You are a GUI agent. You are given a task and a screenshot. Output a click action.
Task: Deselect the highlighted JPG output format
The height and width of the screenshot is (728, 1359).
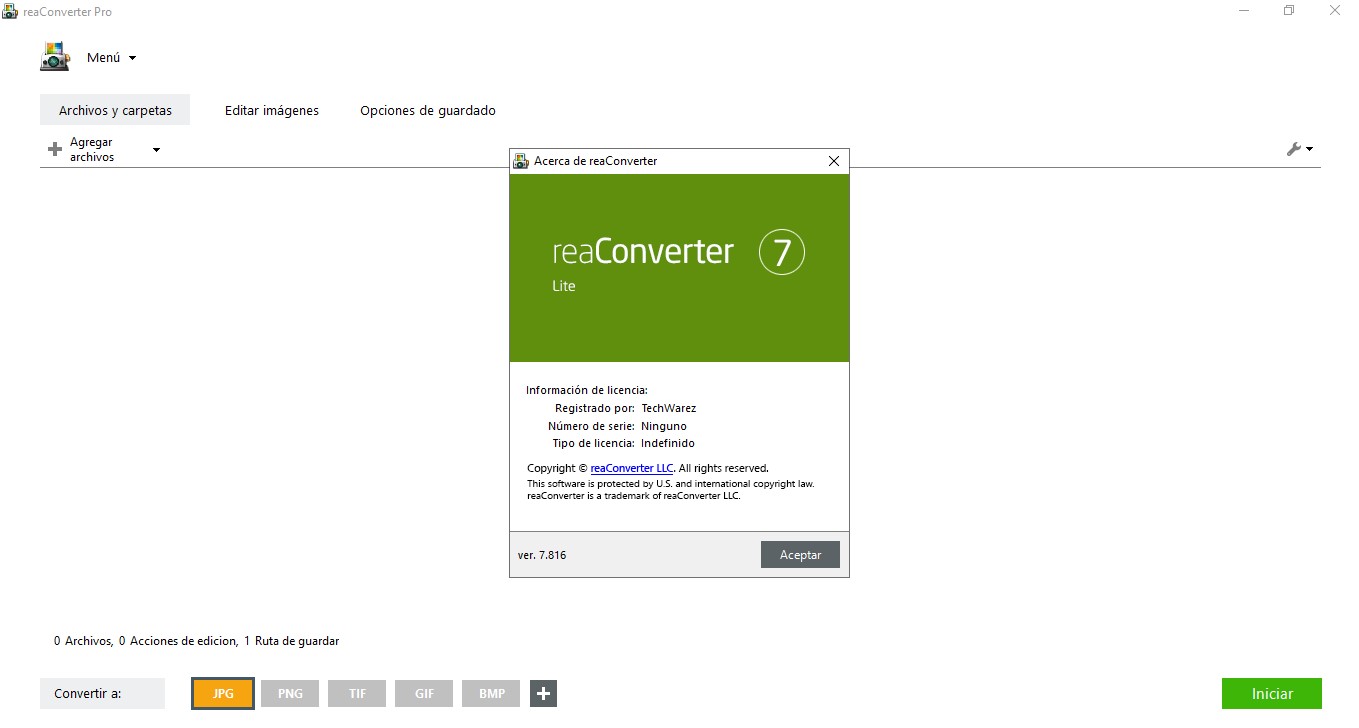point(222,693)
